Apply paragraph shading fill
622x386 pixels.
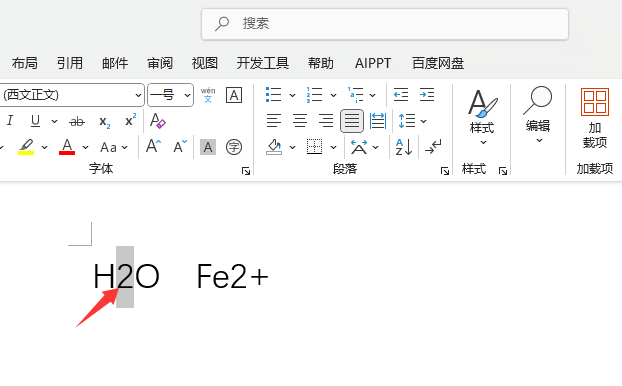274,147
